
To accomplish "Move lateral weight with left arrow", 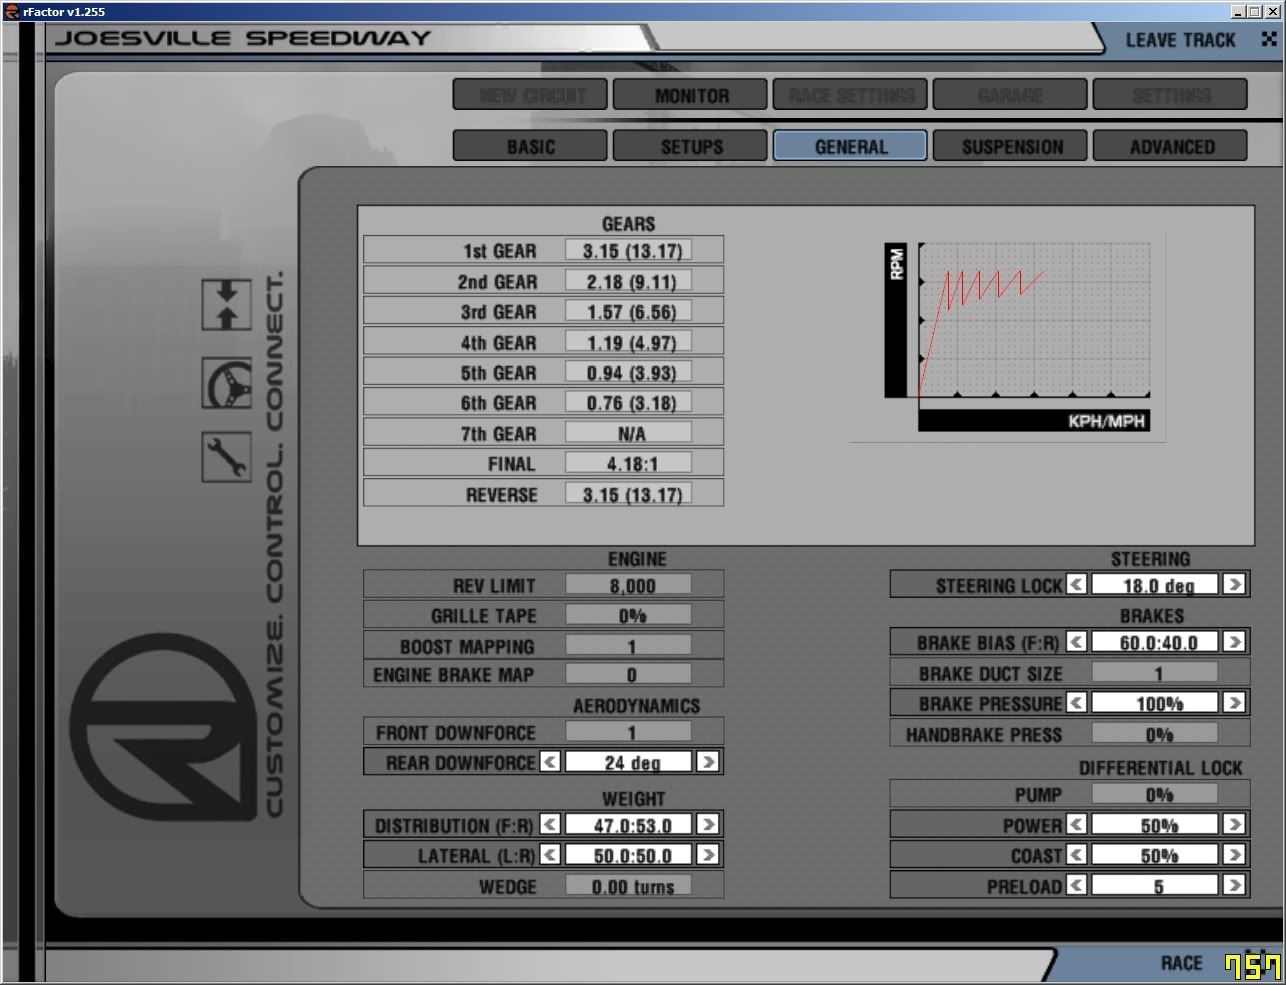I will pos(550,855).
